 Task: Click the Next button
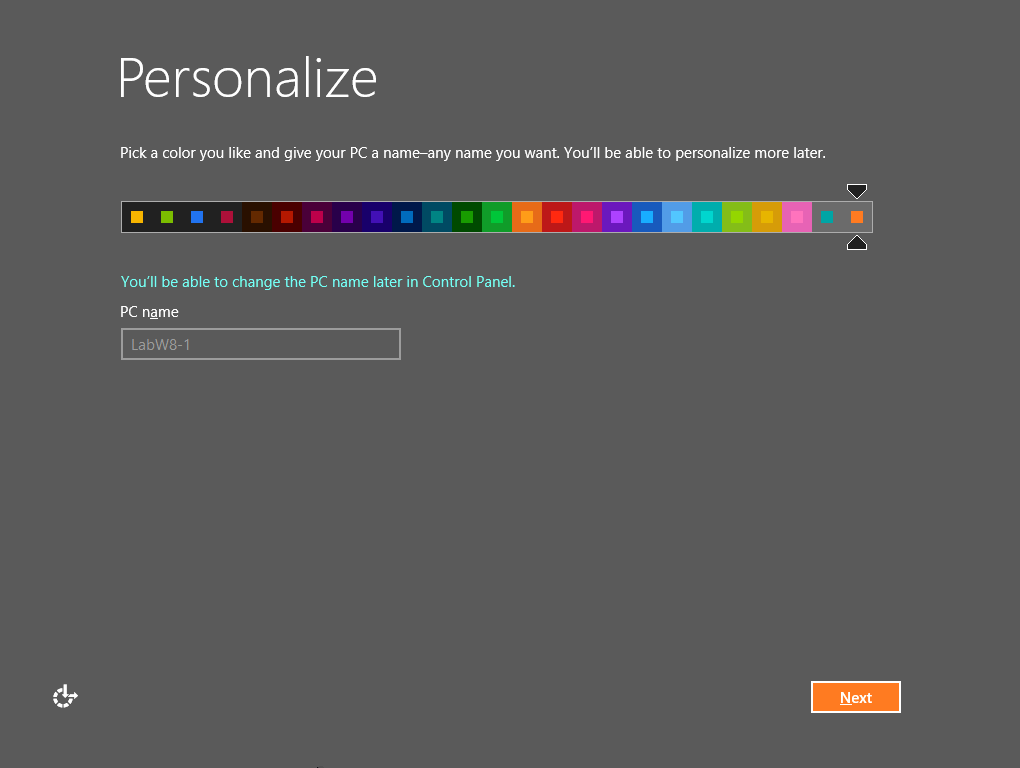coord(855,697)
